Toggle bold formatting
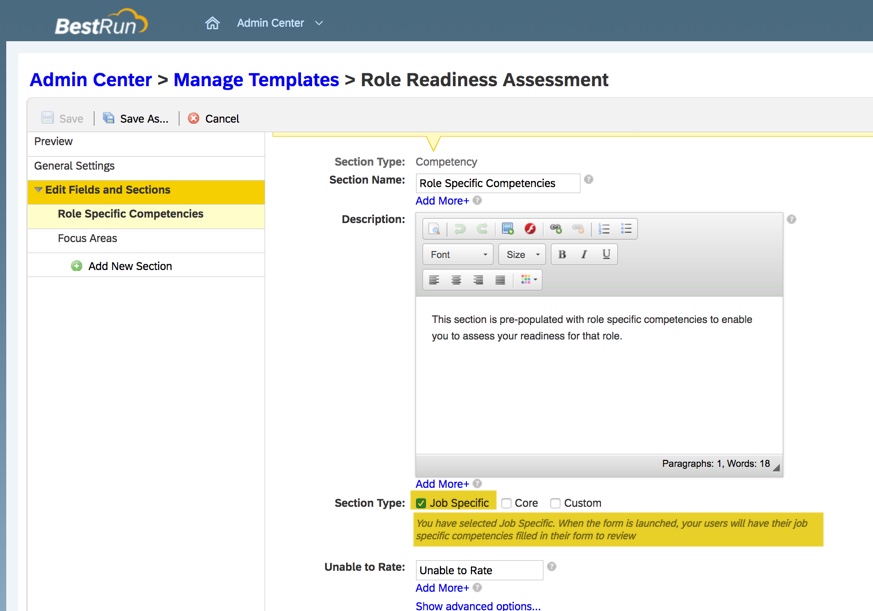Screen dimensions: 873x611 pos(562,255)
